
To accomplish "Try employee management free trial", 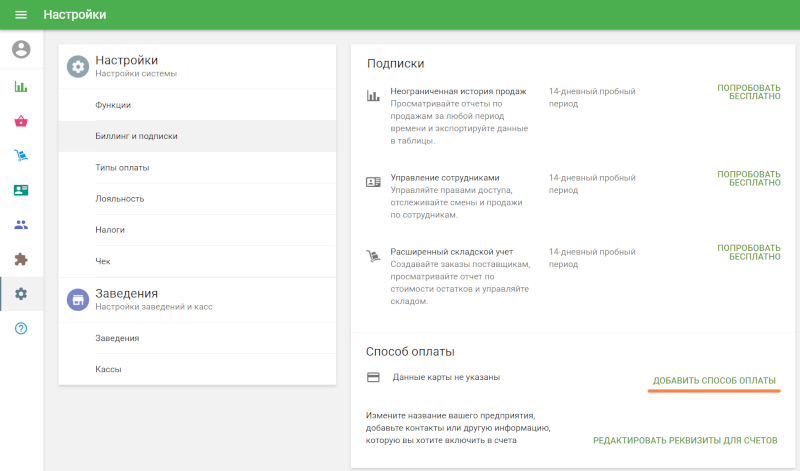I will 748,179.
